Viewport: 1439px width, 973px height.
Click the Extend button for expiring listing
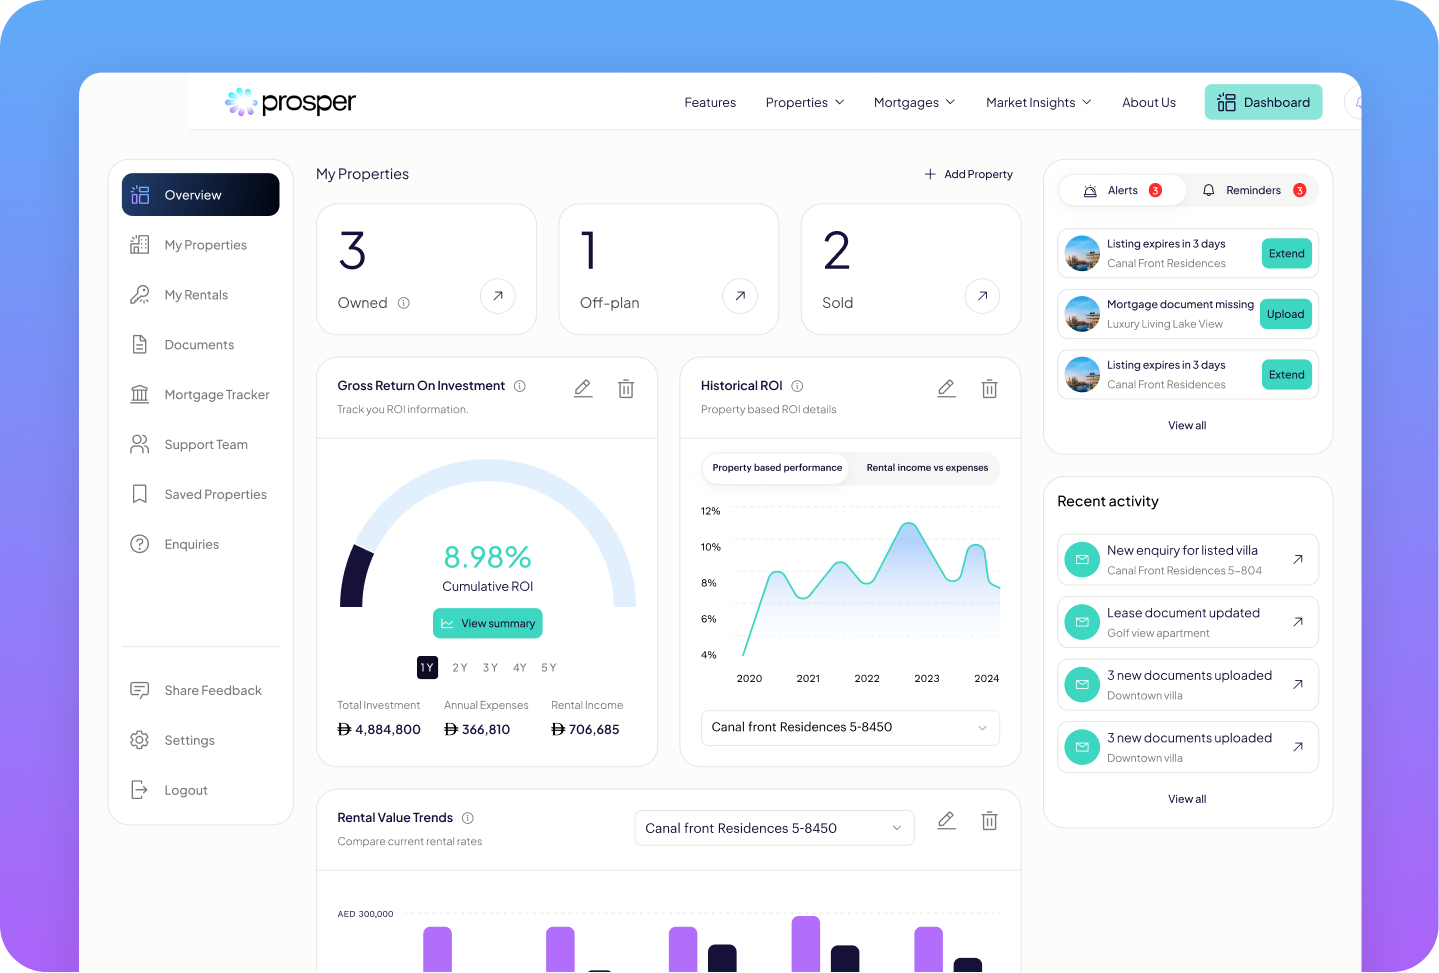coord(1286,253)
